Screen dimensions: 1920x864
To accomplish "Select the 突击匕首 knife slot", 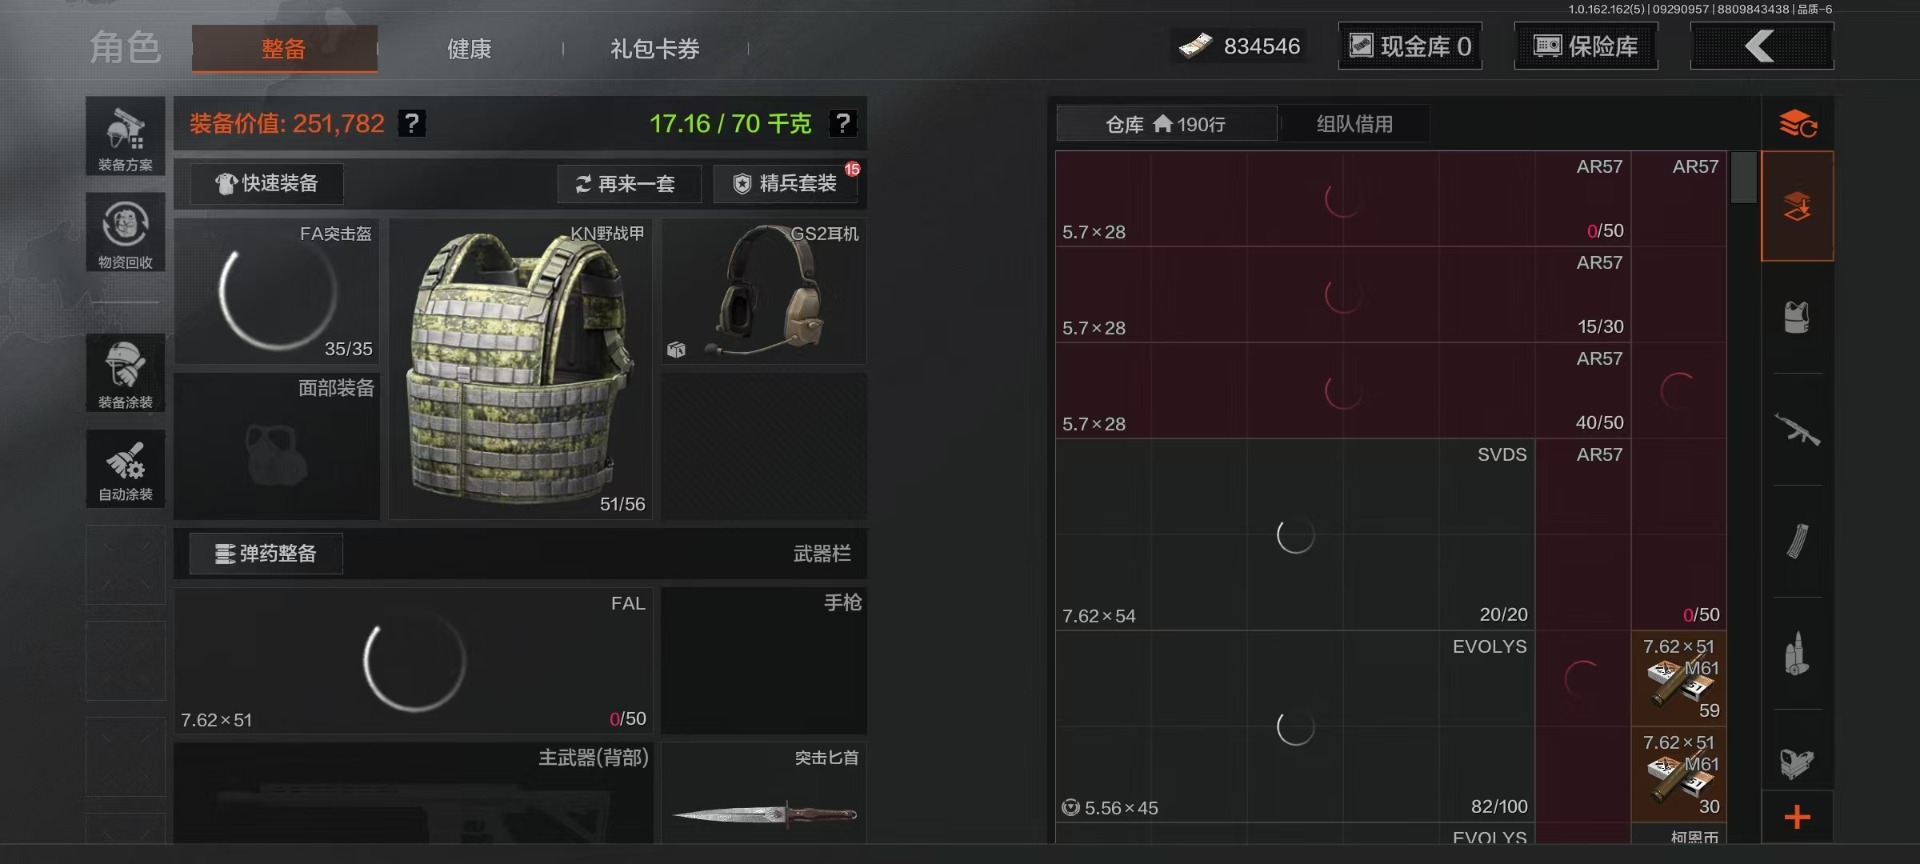I will coord(764,793).
